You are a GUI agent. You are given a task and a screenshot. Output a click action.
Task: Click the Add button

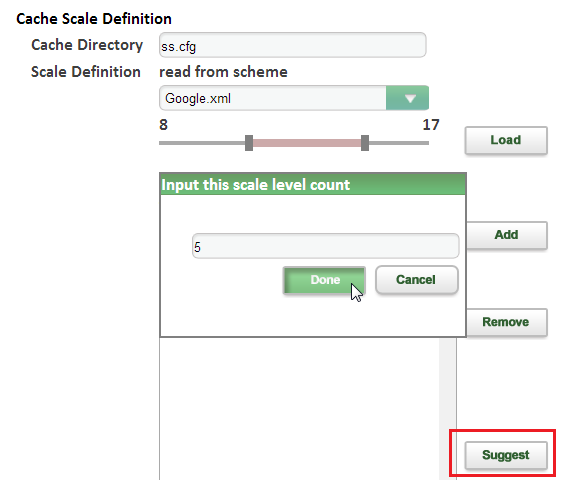[x=507, y=235]
